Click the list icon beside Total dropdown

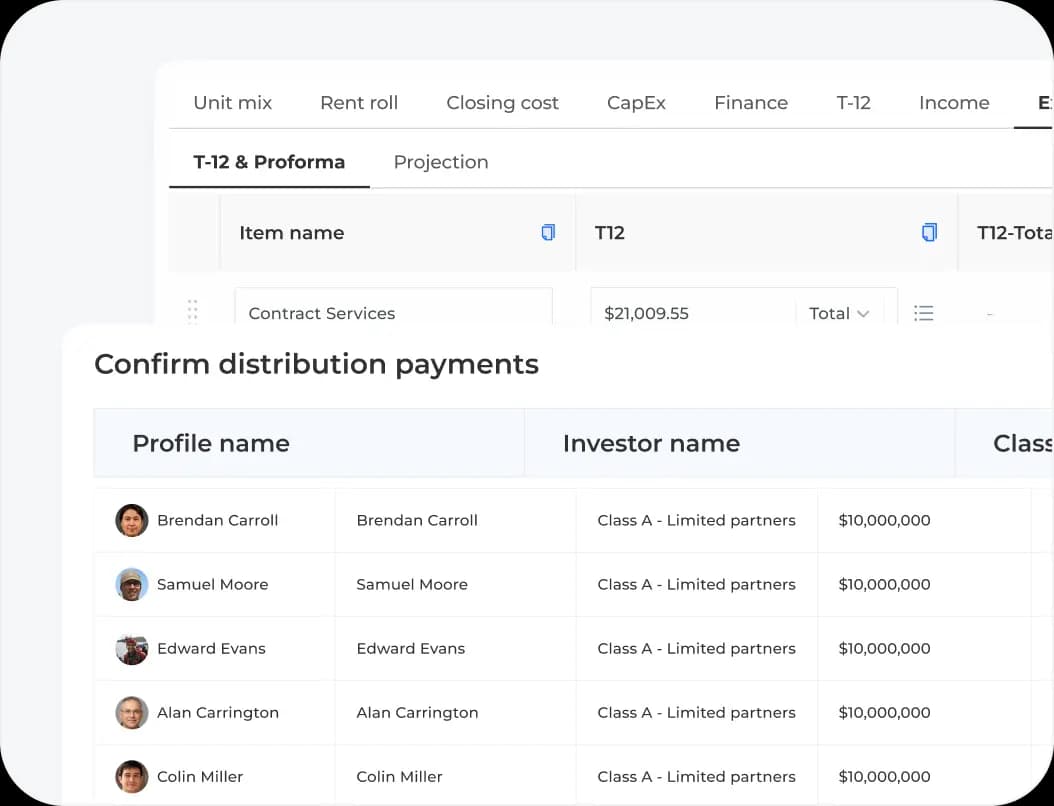tap(924, 313)
